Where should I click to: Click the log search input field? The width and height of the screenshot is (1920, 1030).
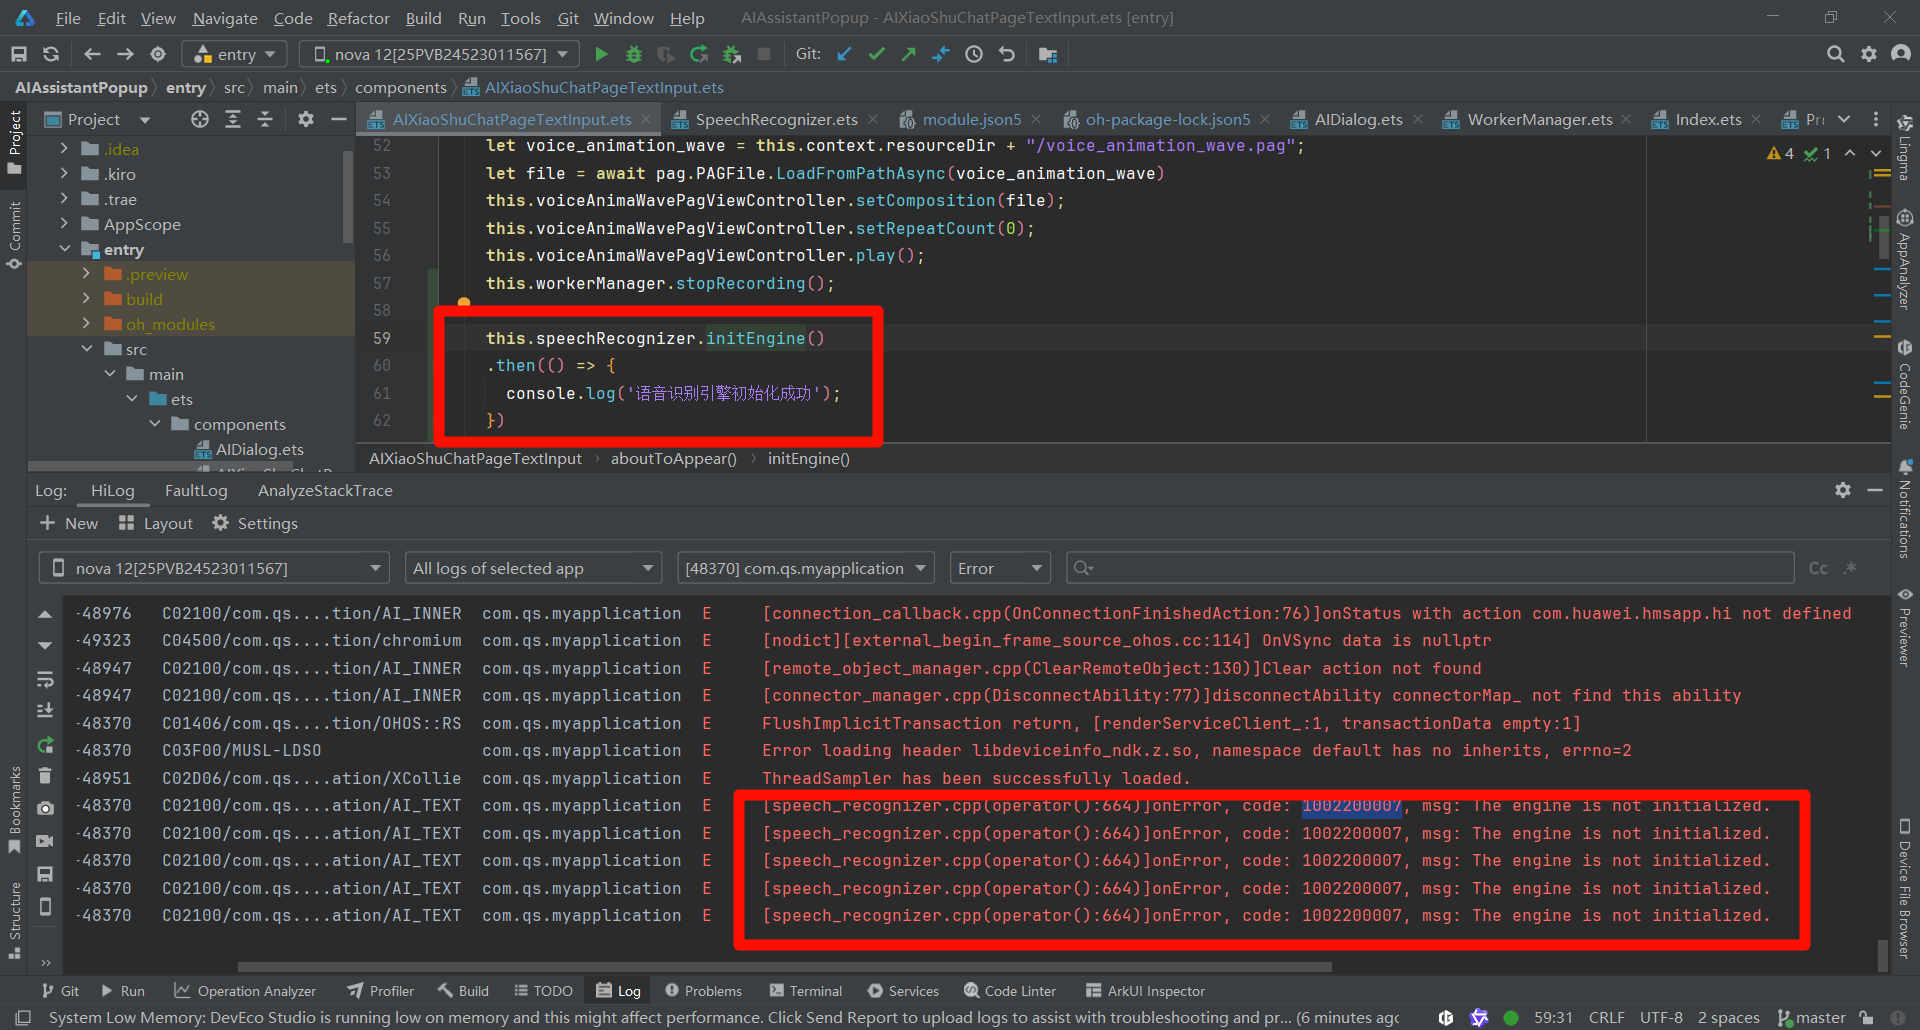[x=1430, y=568]
